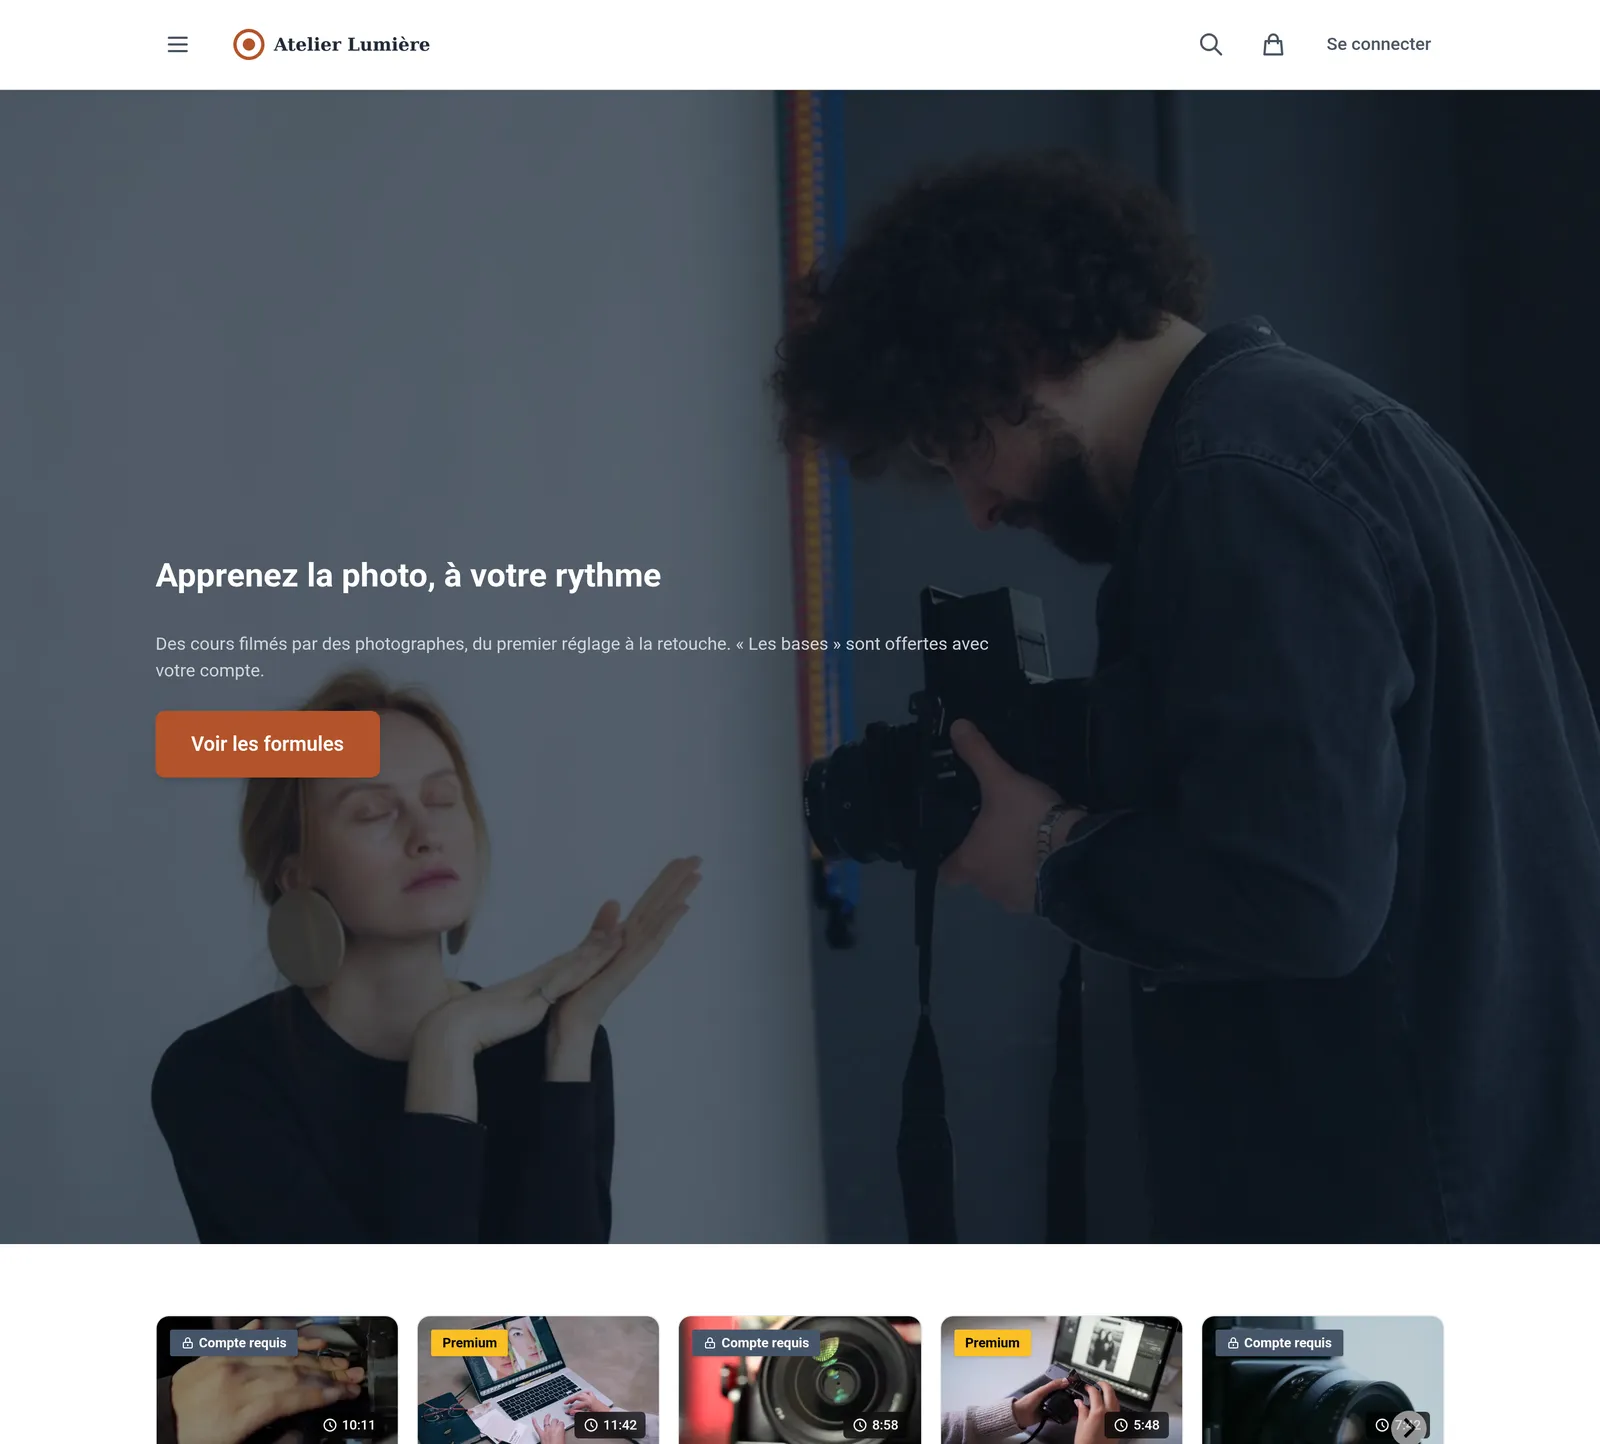Advance the carousel with the next arrow
The width and height of the screenshot is (1600, 1444).
point(1409,1428)
